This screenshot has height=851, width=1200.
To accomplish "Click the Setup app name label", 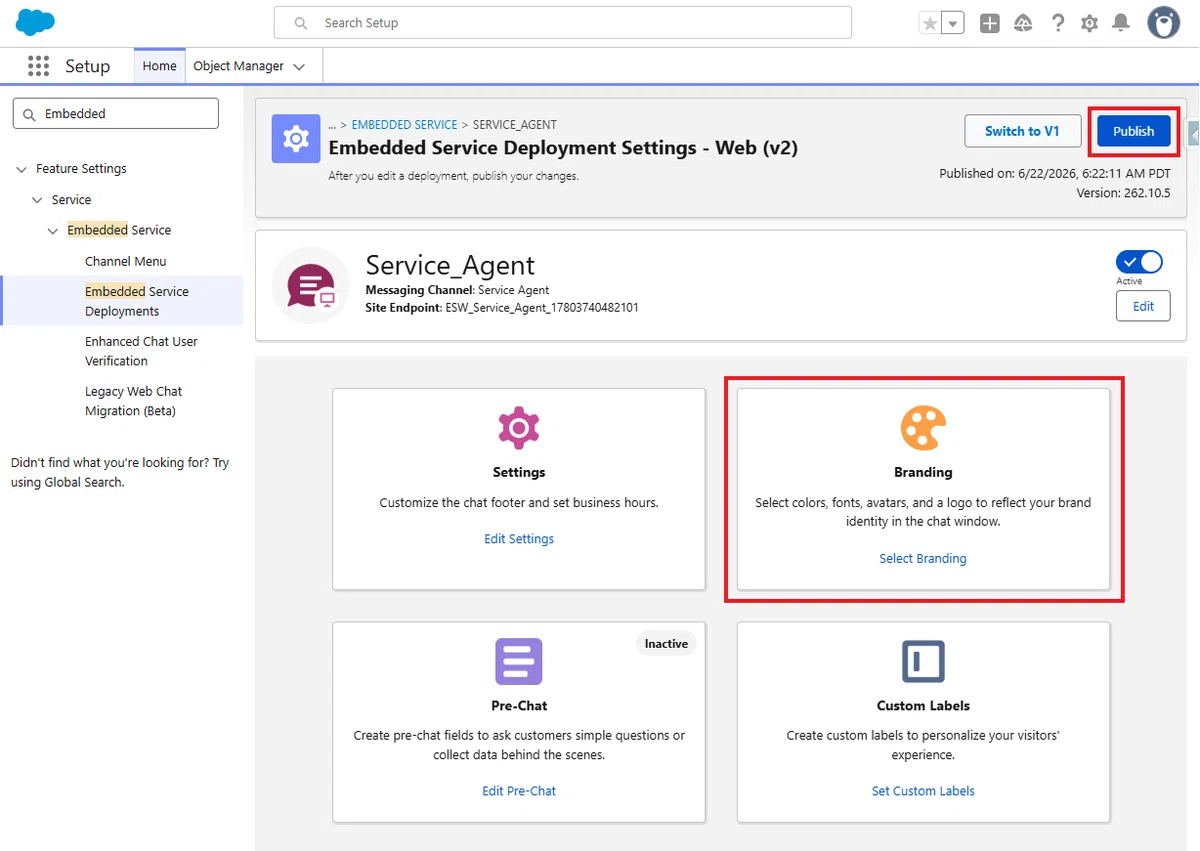I will 87,66.
